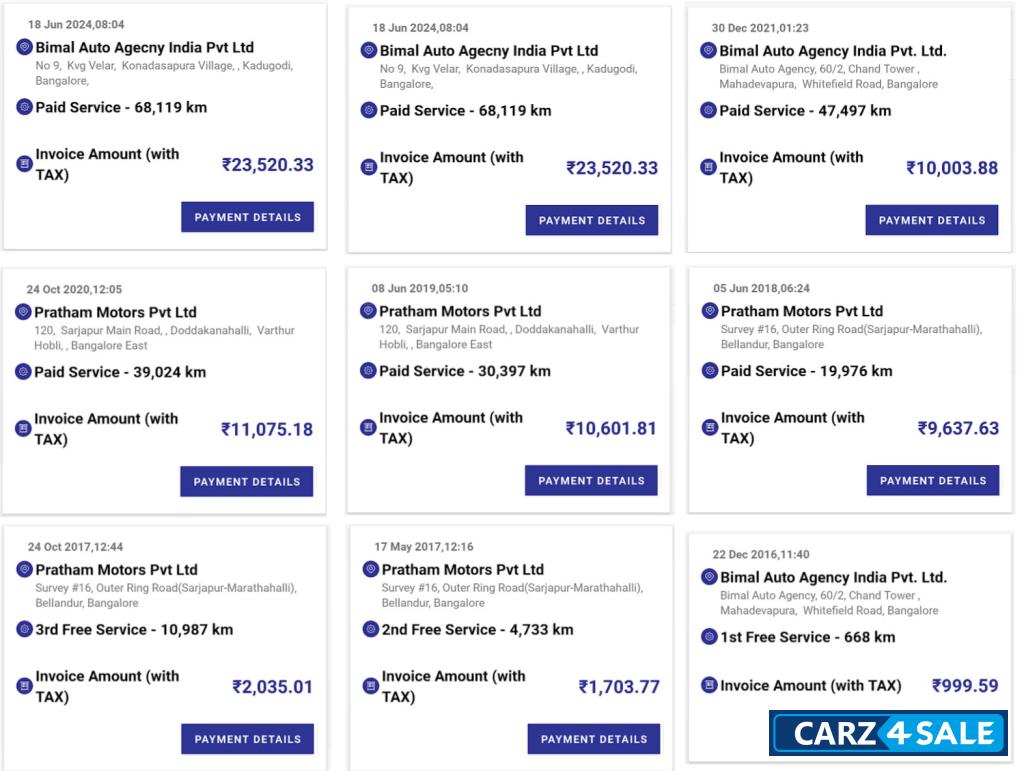This screenshot has height=771, width=1024.
Task: Open PAYMENT DETAILS for the ₹23,520.33 invoice
Action: (x=247, y=217)
